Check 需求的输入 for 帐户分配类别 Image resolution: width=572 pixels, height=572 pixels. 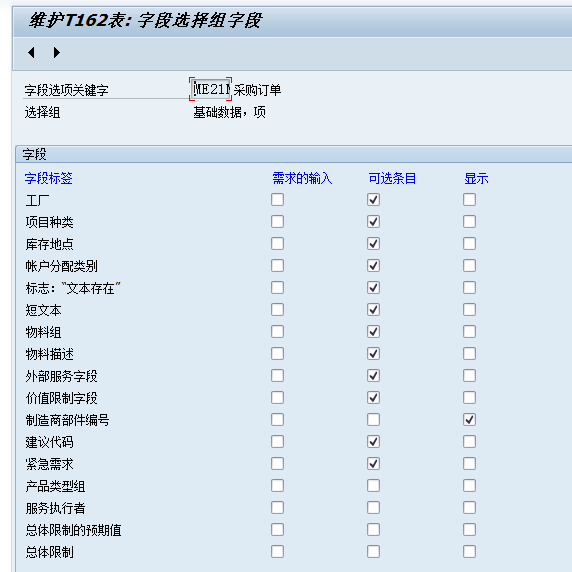click(277, 266)
